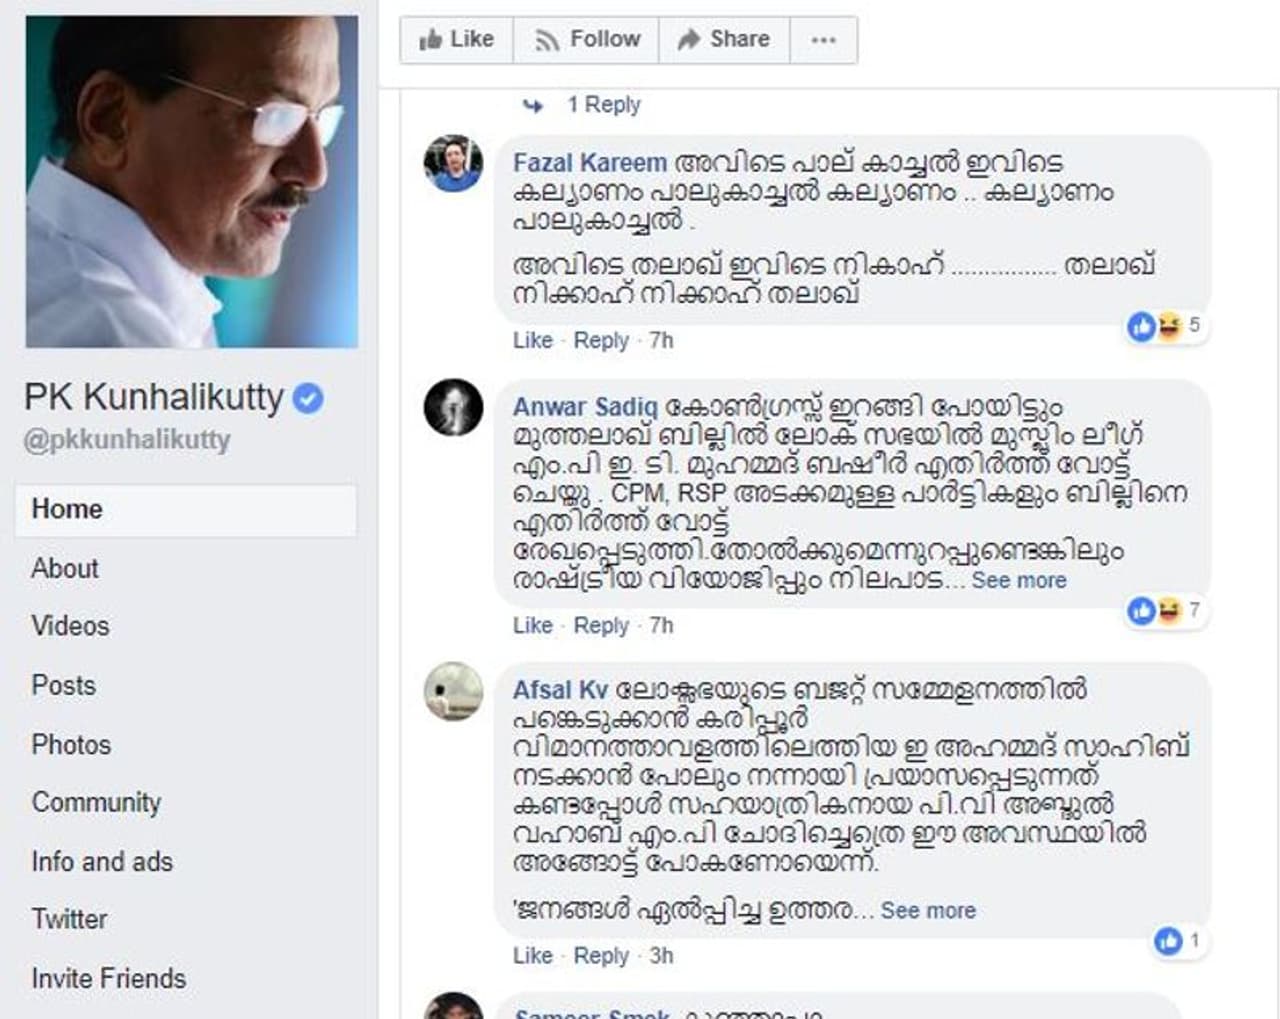The height and width of the screenshot is (1019, 1280).
Task: View reactions on Anwar Sadiq's comment
Action: click(1165, 609)
